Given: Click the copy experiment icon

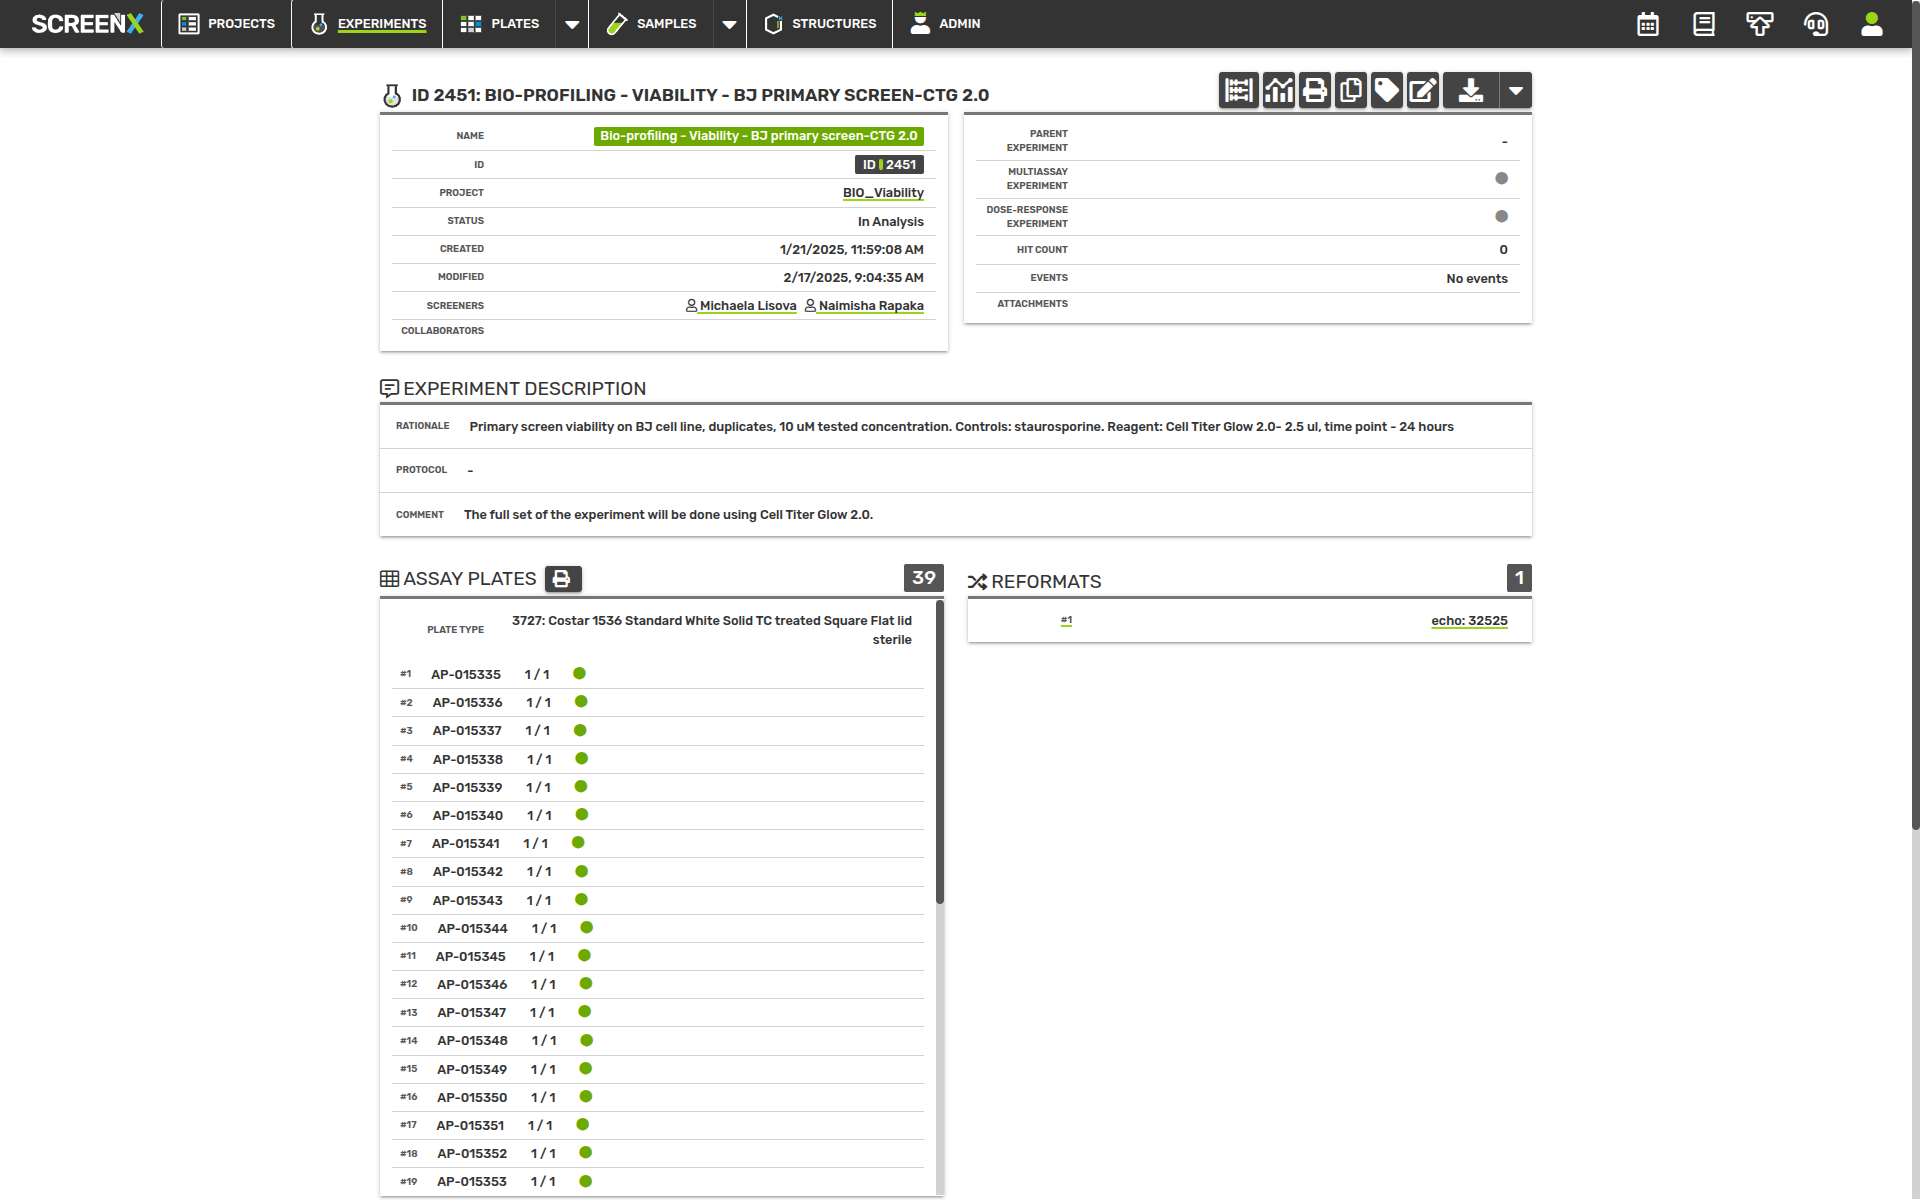Looking at the screenshot, I should tap(1350, 91).
